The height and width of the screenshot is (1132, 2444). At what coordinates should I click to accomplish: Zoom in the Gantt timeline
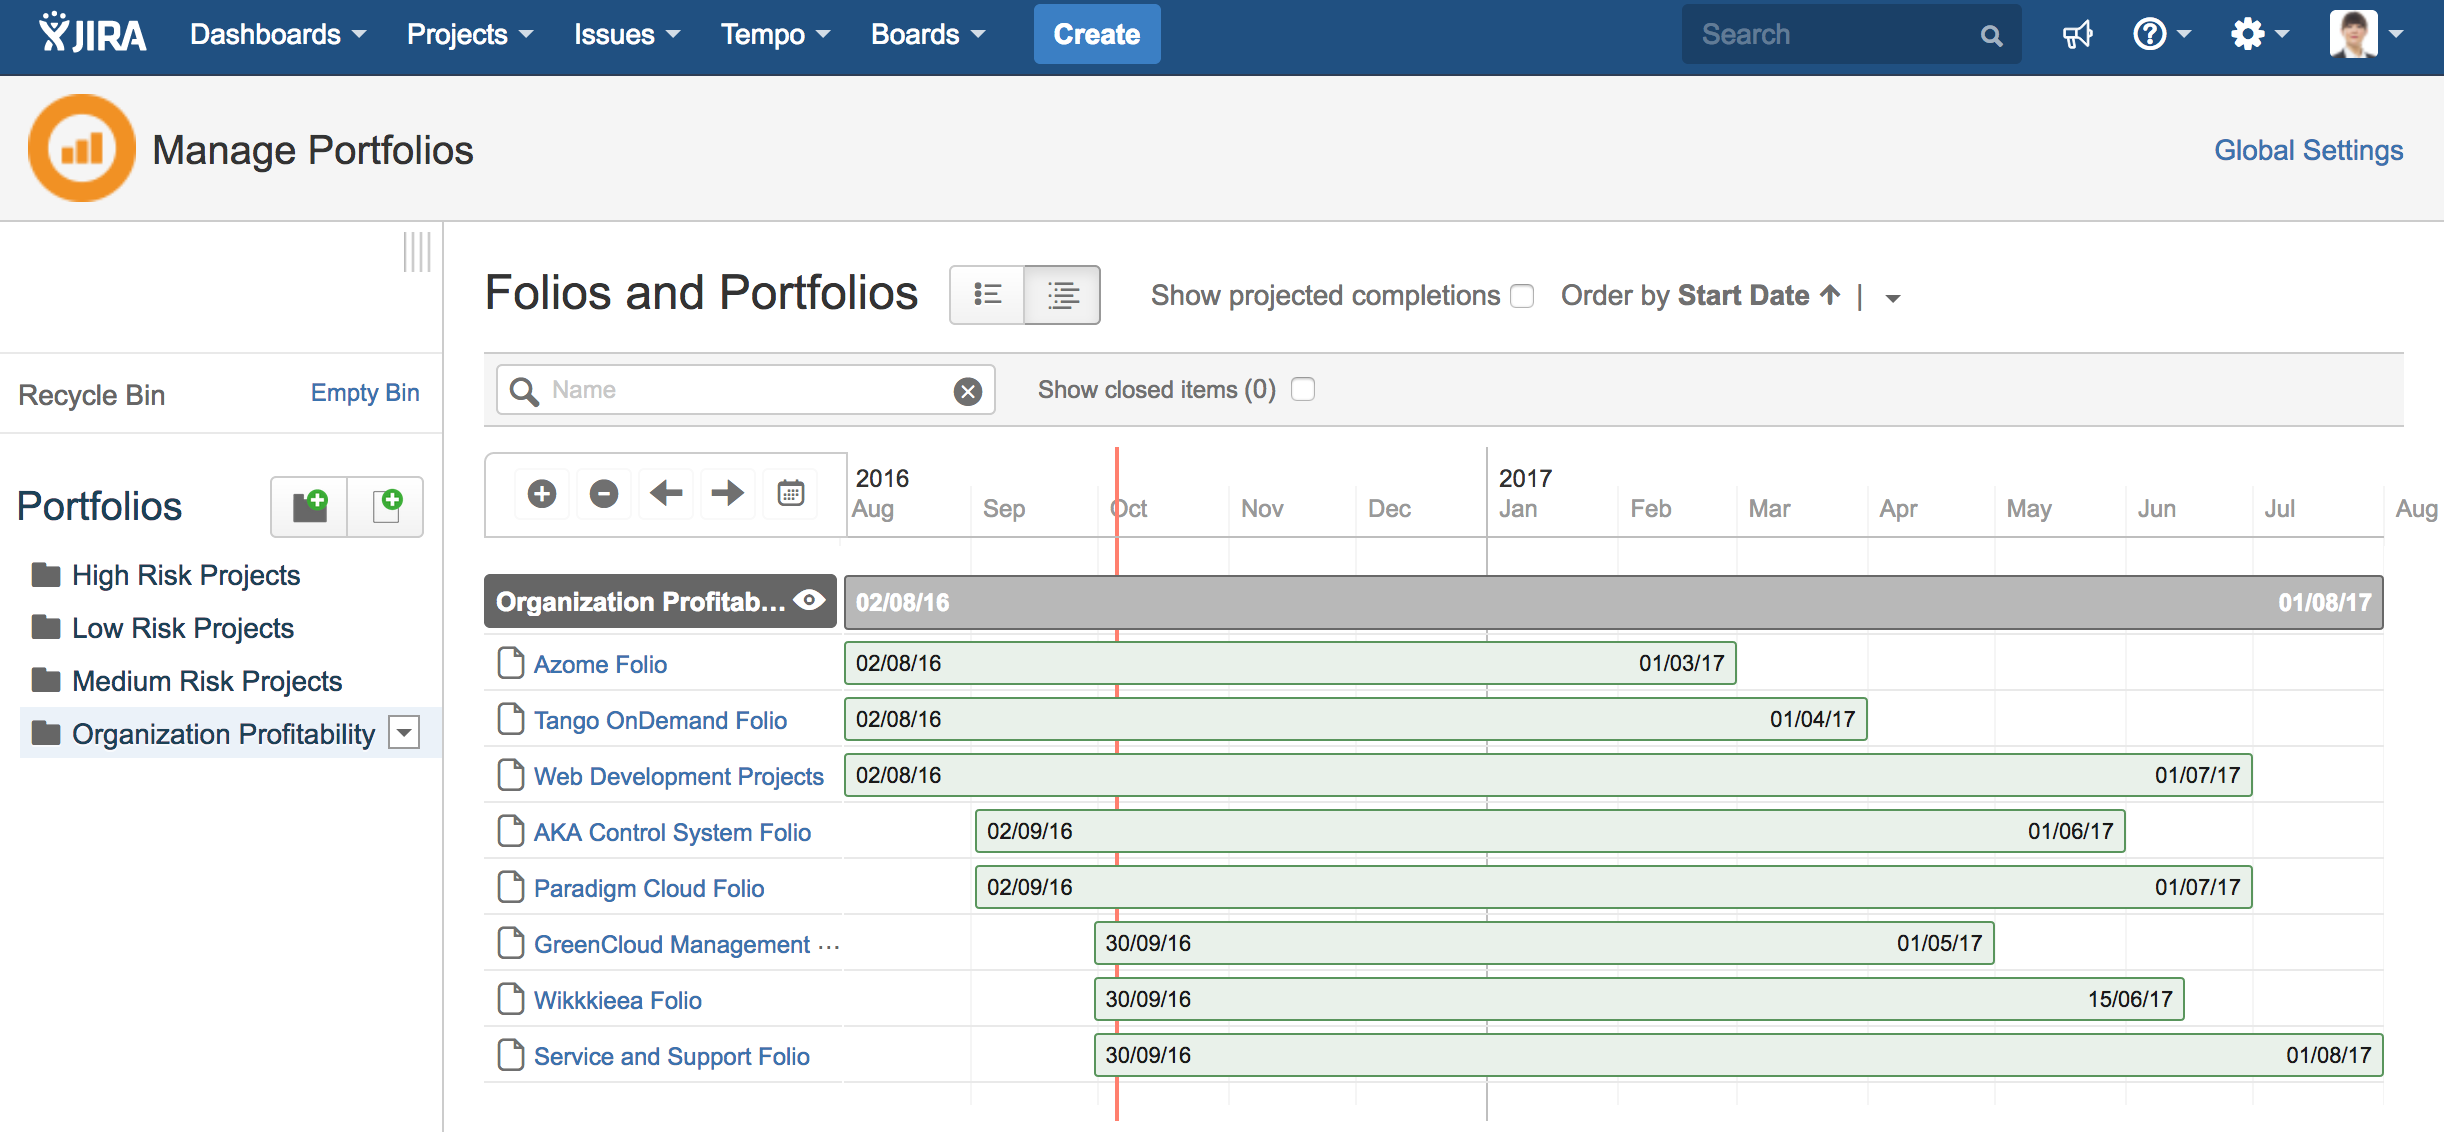(x=542, y=494)
